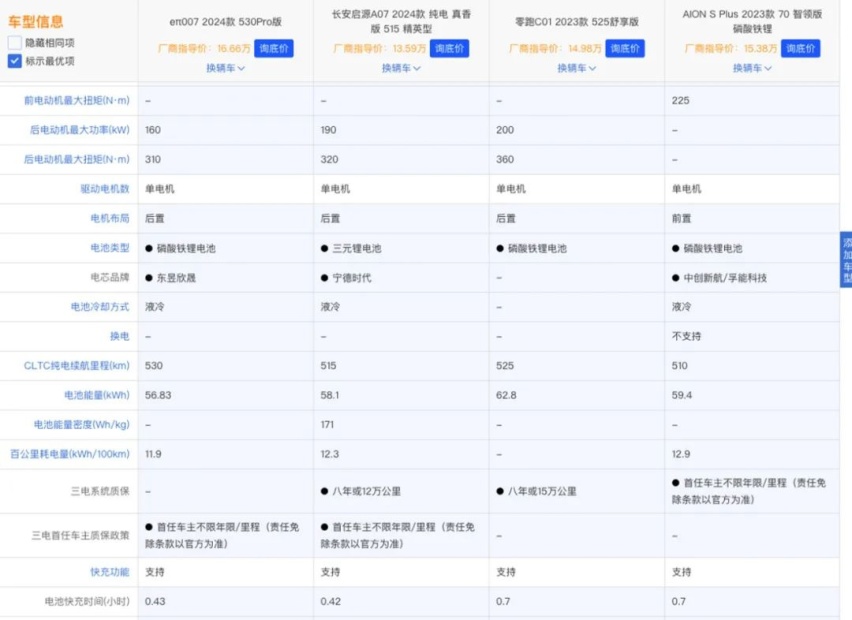Click the 快充功能 row label
This screenshot has width=852, height=620.
110,572
